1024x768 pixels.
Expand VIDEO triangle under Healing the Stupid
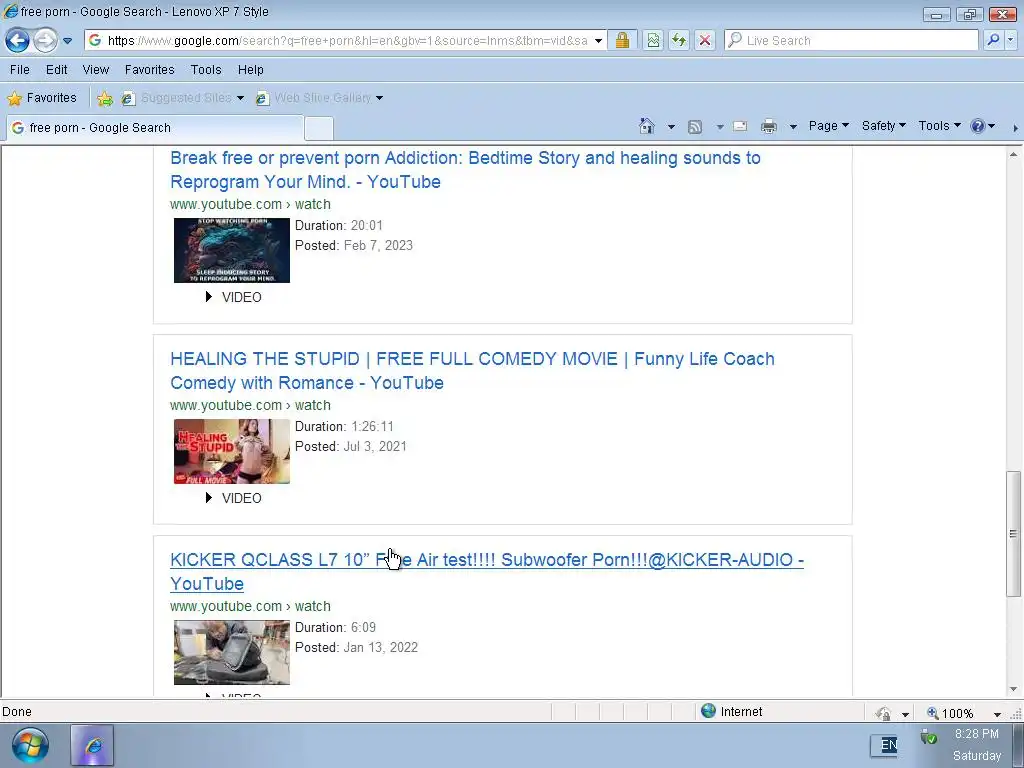[x=209, y=498]
